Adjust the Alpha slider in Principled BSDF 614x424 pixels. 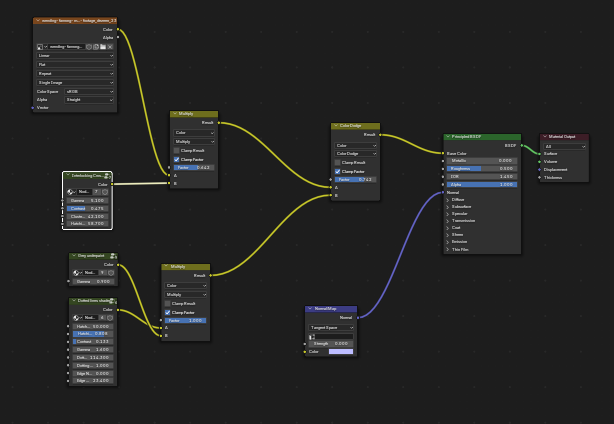click(482, 184)
